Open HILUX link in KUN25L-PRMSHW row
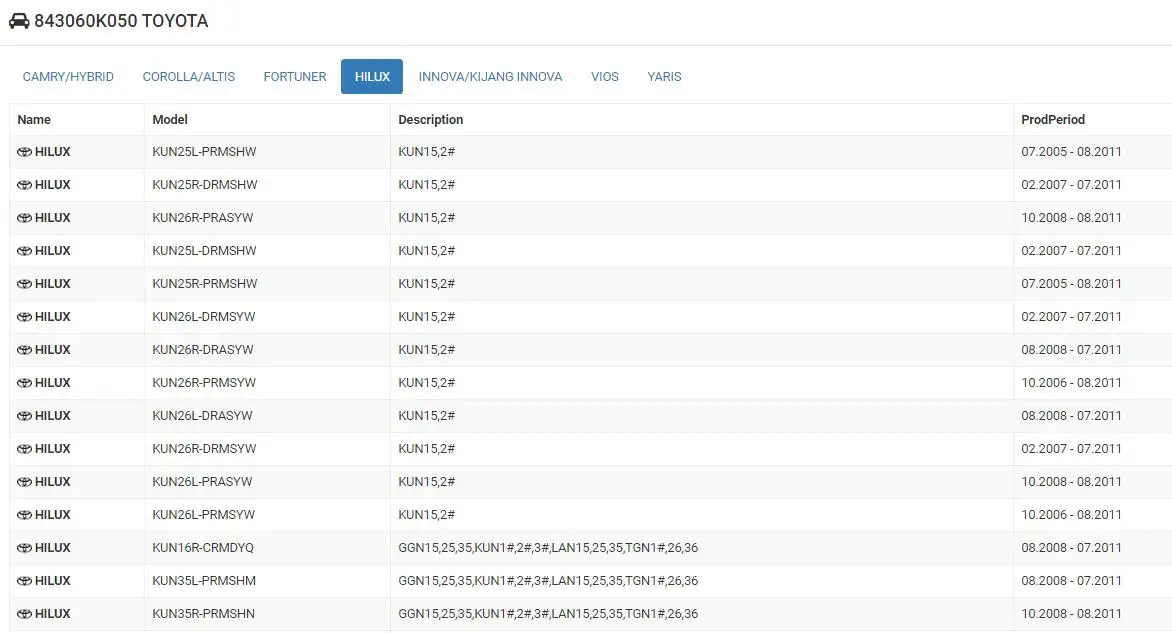Screen dimensions: 1172x633 (52, 152)
